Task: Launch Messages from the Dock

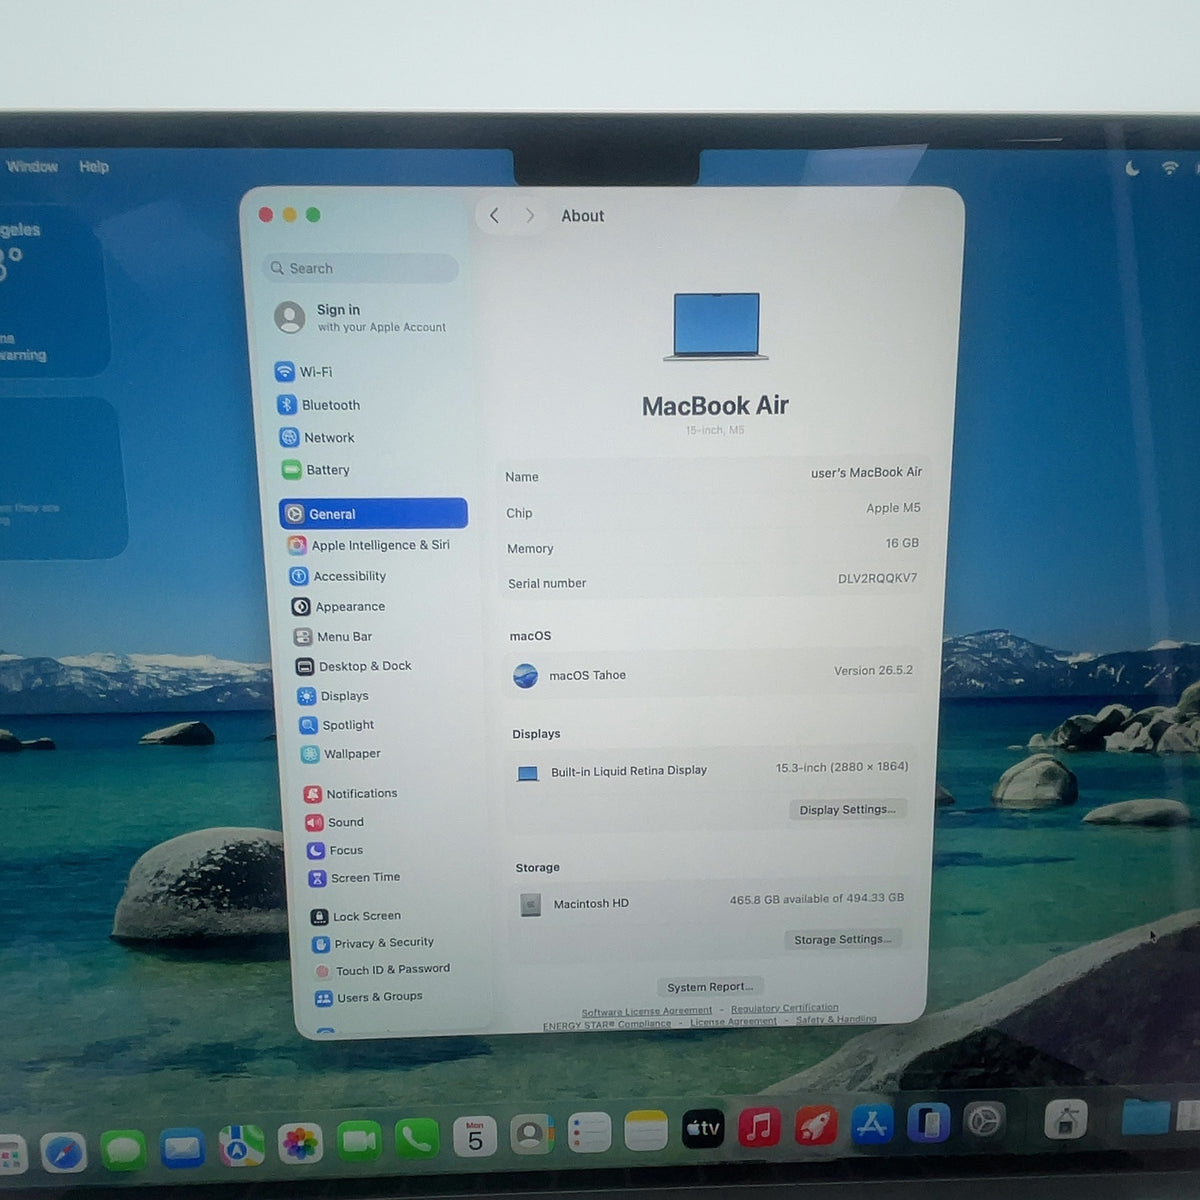Action: tap(123, 1150)
